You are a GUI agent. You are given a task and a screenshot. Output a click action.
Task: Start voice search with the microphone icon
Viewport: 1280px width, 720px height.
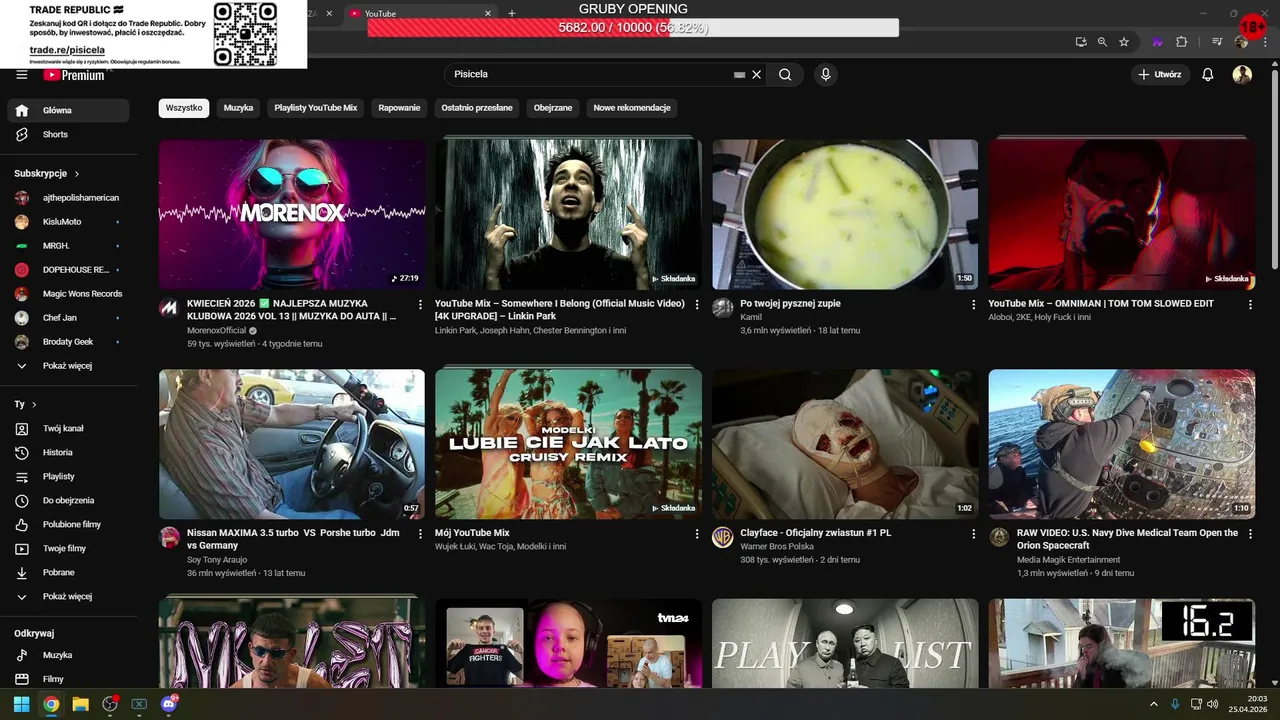coord(825,74)
